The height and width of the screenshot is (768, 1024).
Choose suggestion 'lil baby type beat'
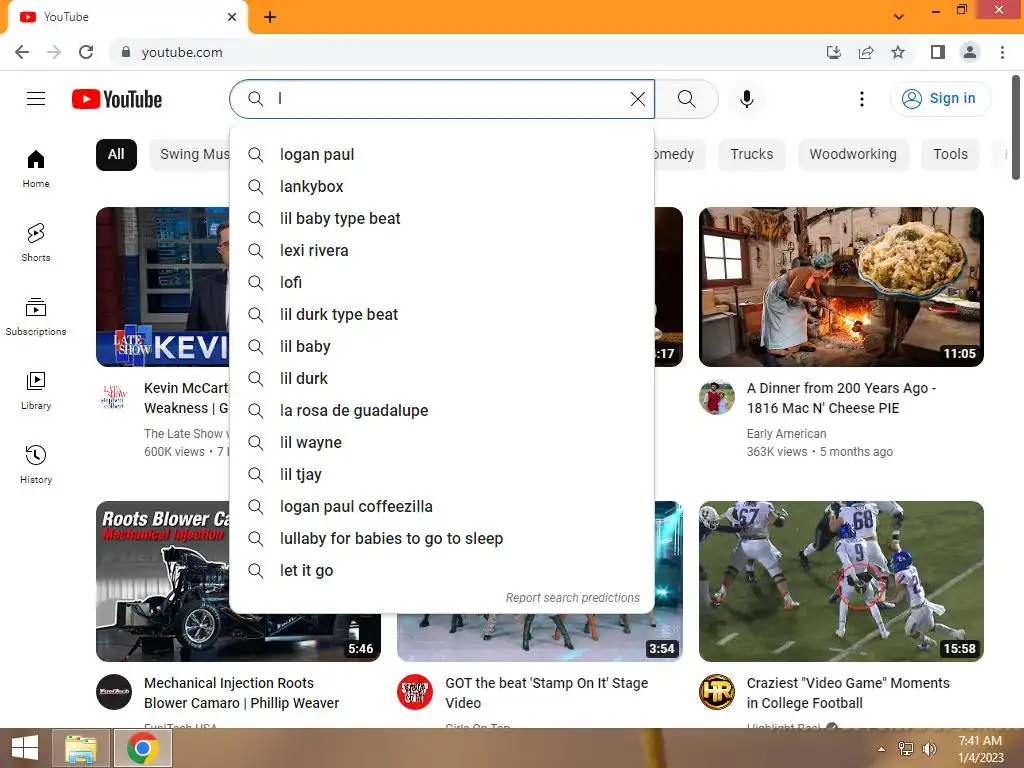pos(442,219)
